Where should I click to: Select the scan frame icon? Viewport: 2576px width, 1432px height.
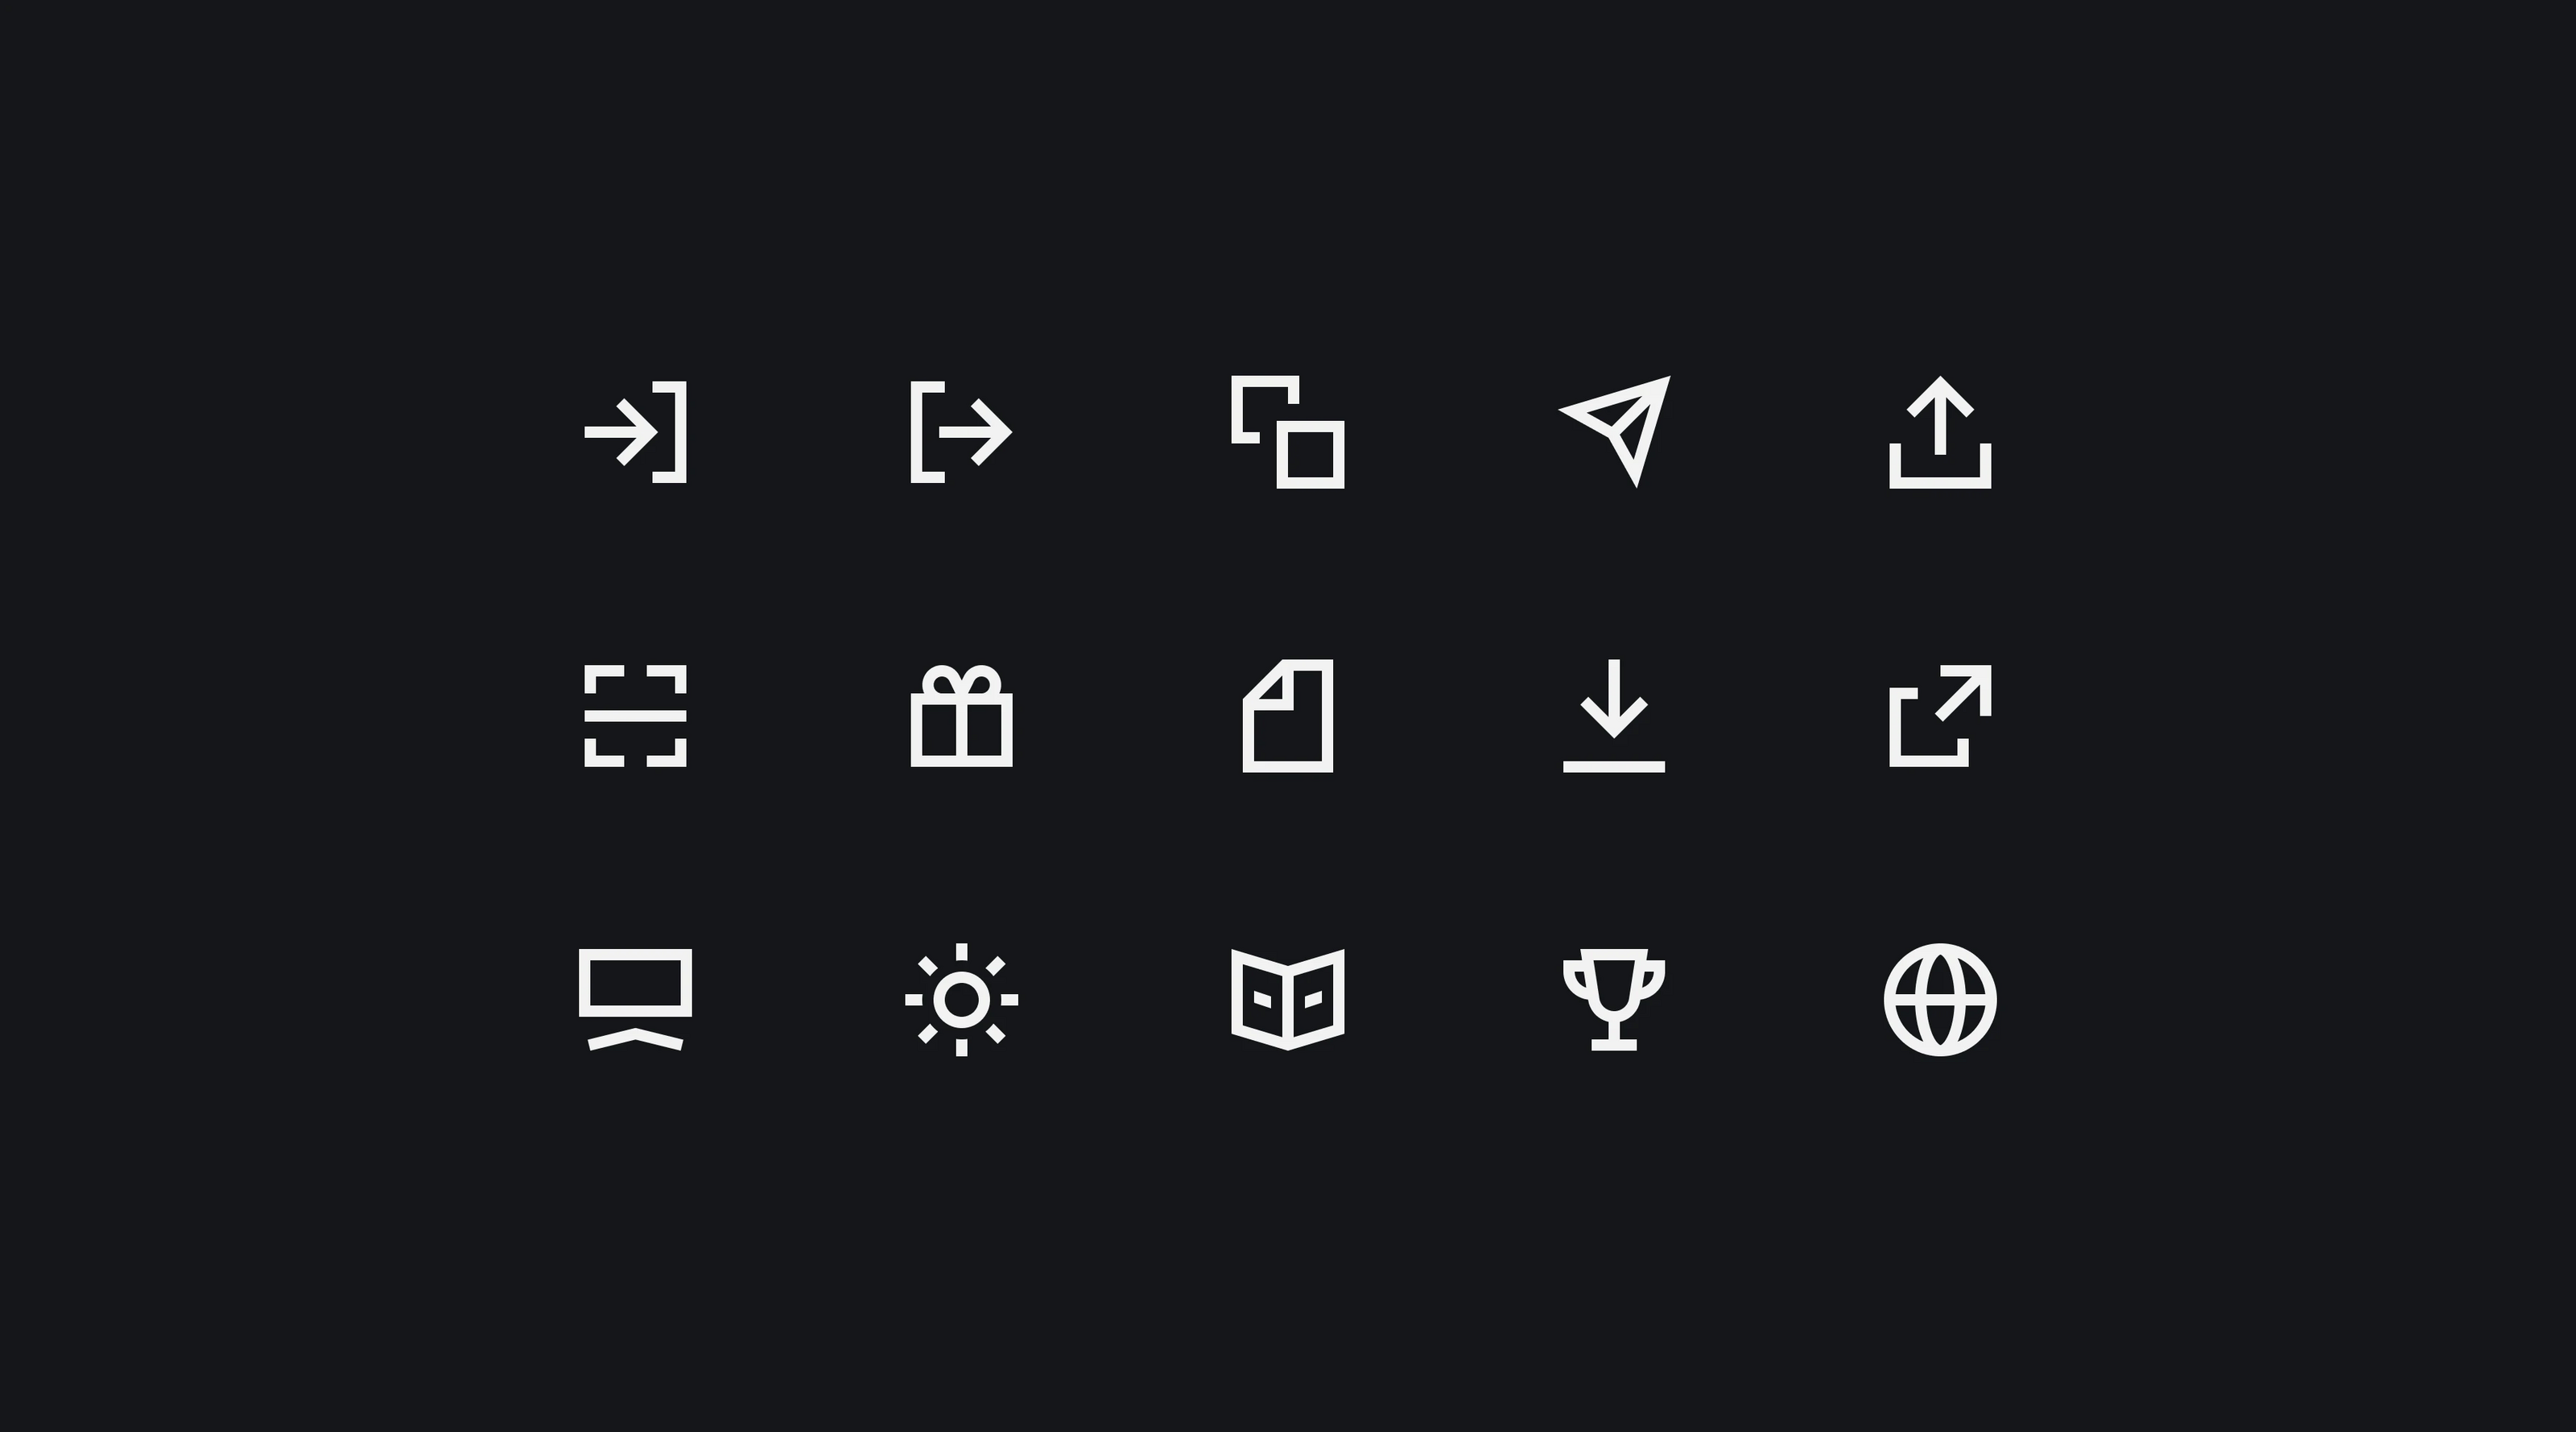pos(635,716)
